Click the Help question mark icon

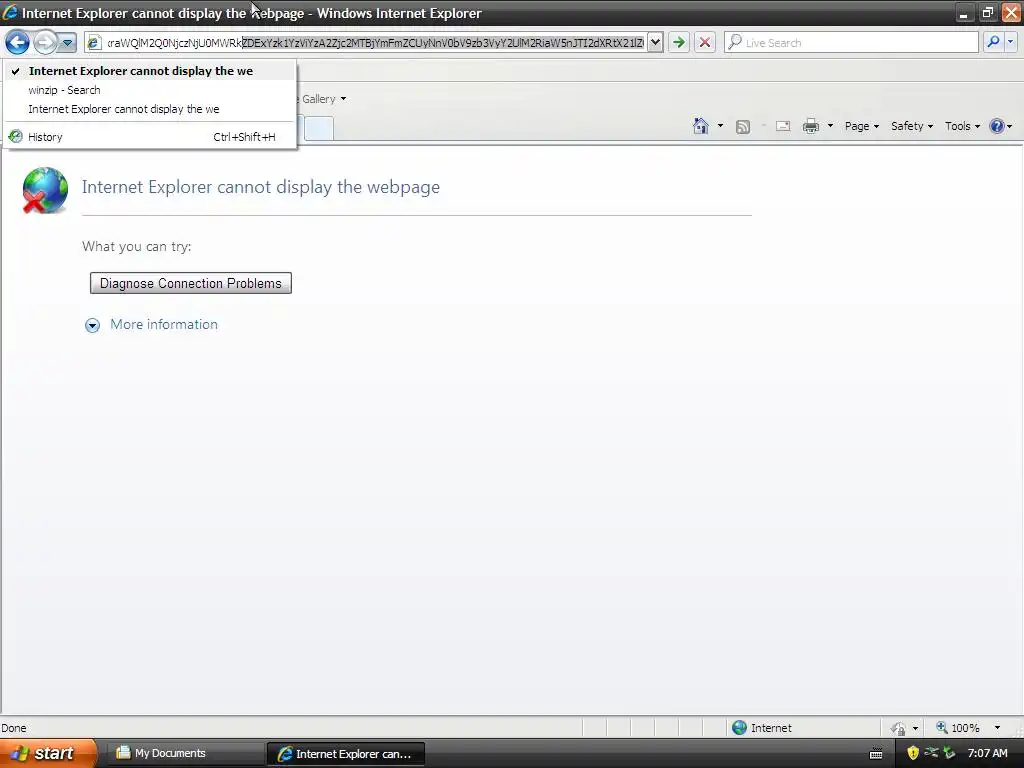pyautogui.click(x=997, y=126)
